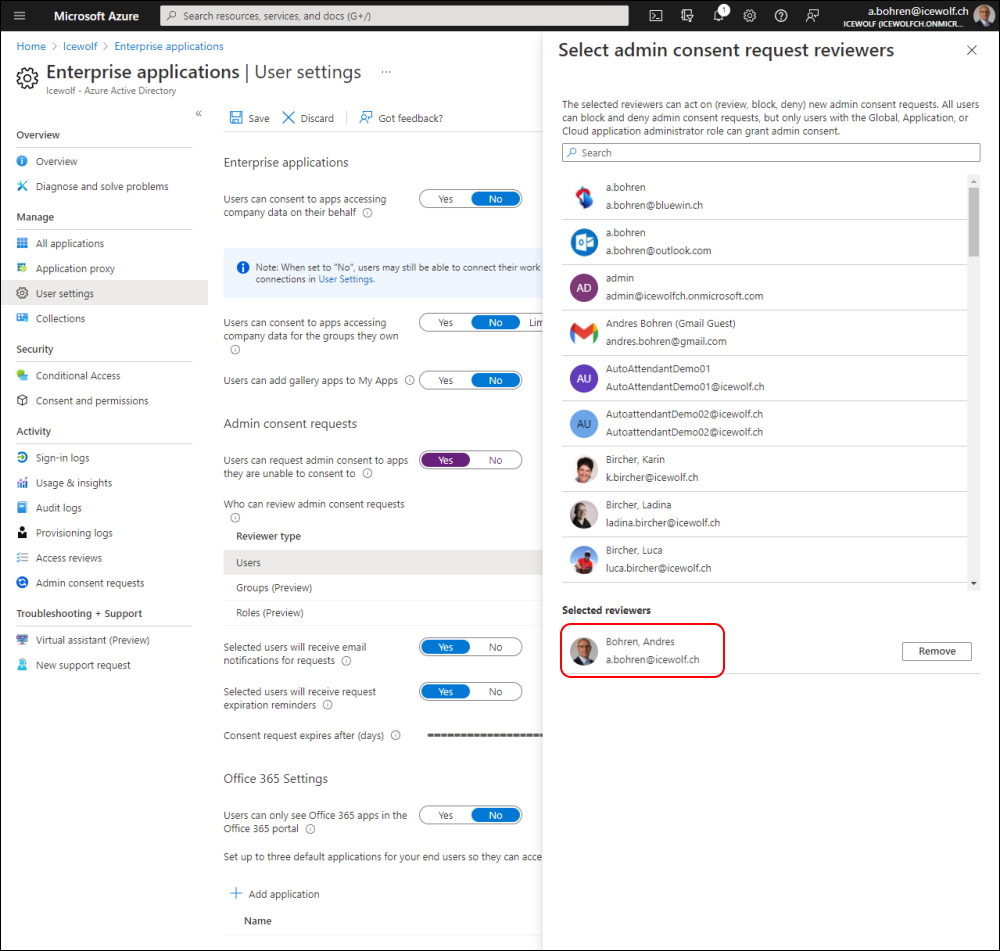
Task: Click the Virtual assistant icon
Action: (x=22, y=639)
